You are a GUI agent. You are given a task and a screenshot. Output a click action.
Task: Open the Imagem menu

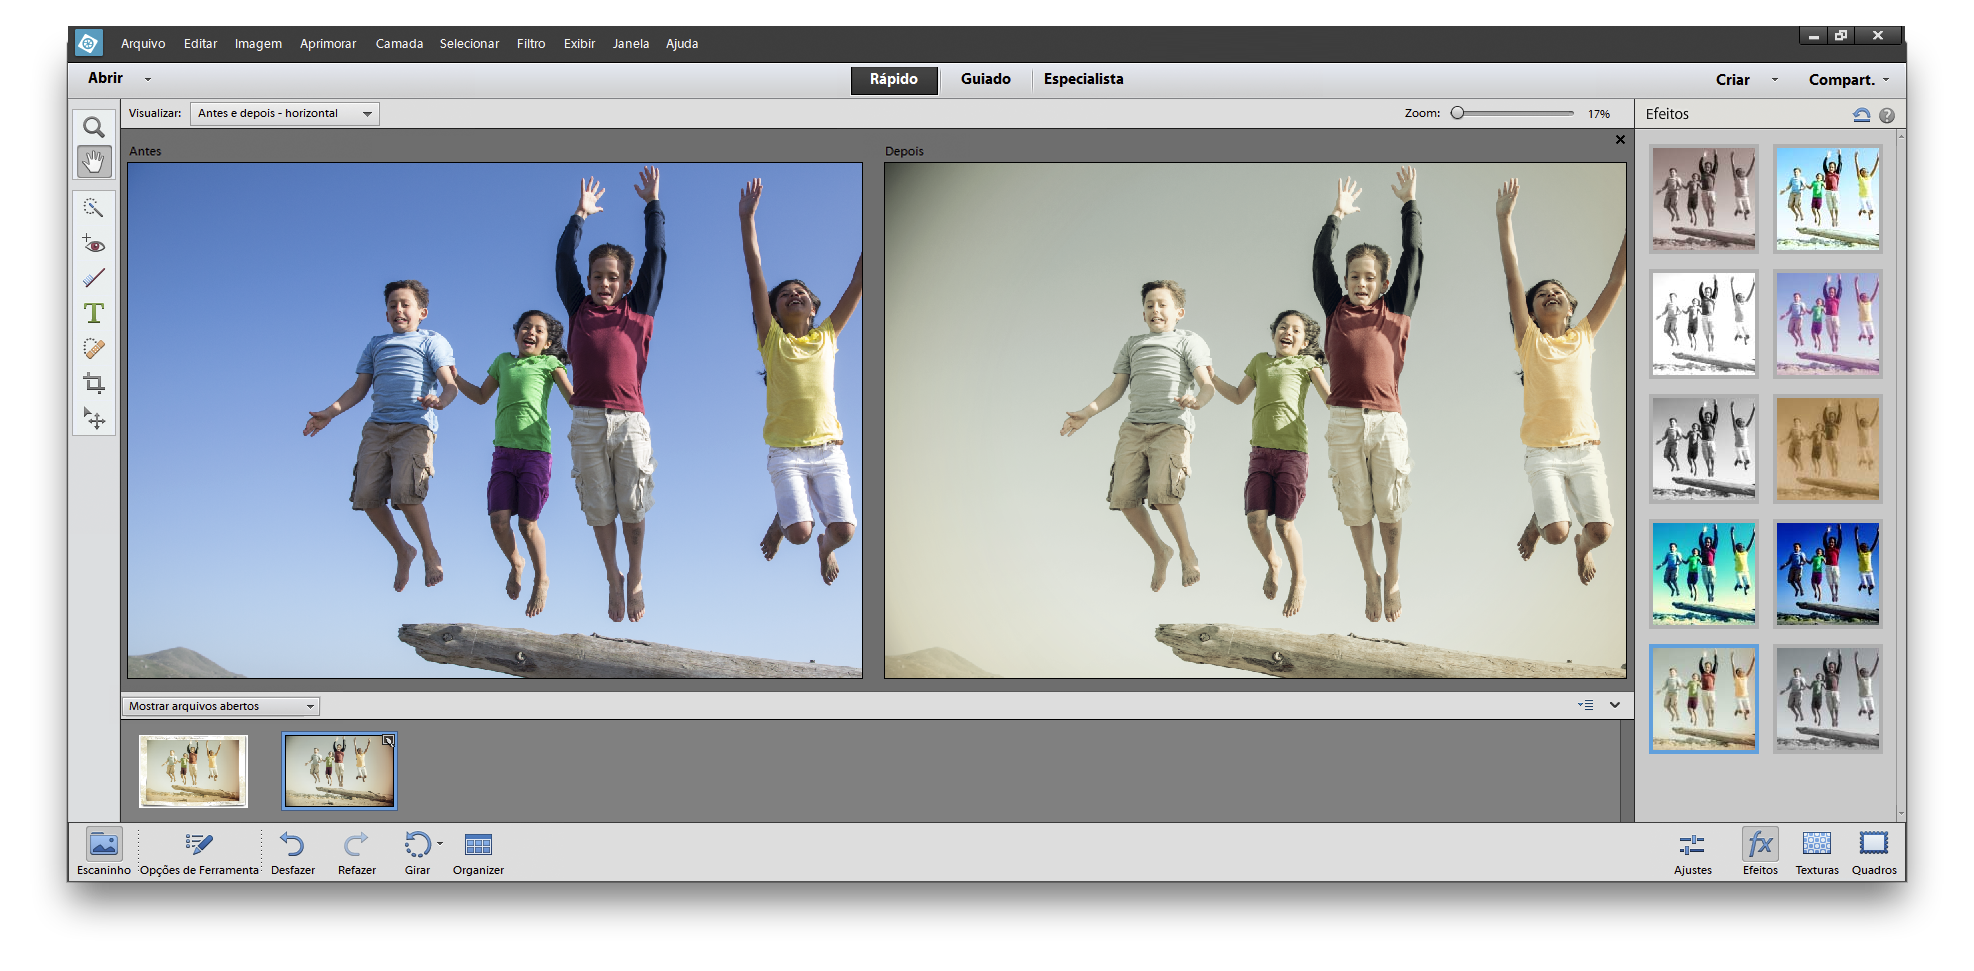258,44
